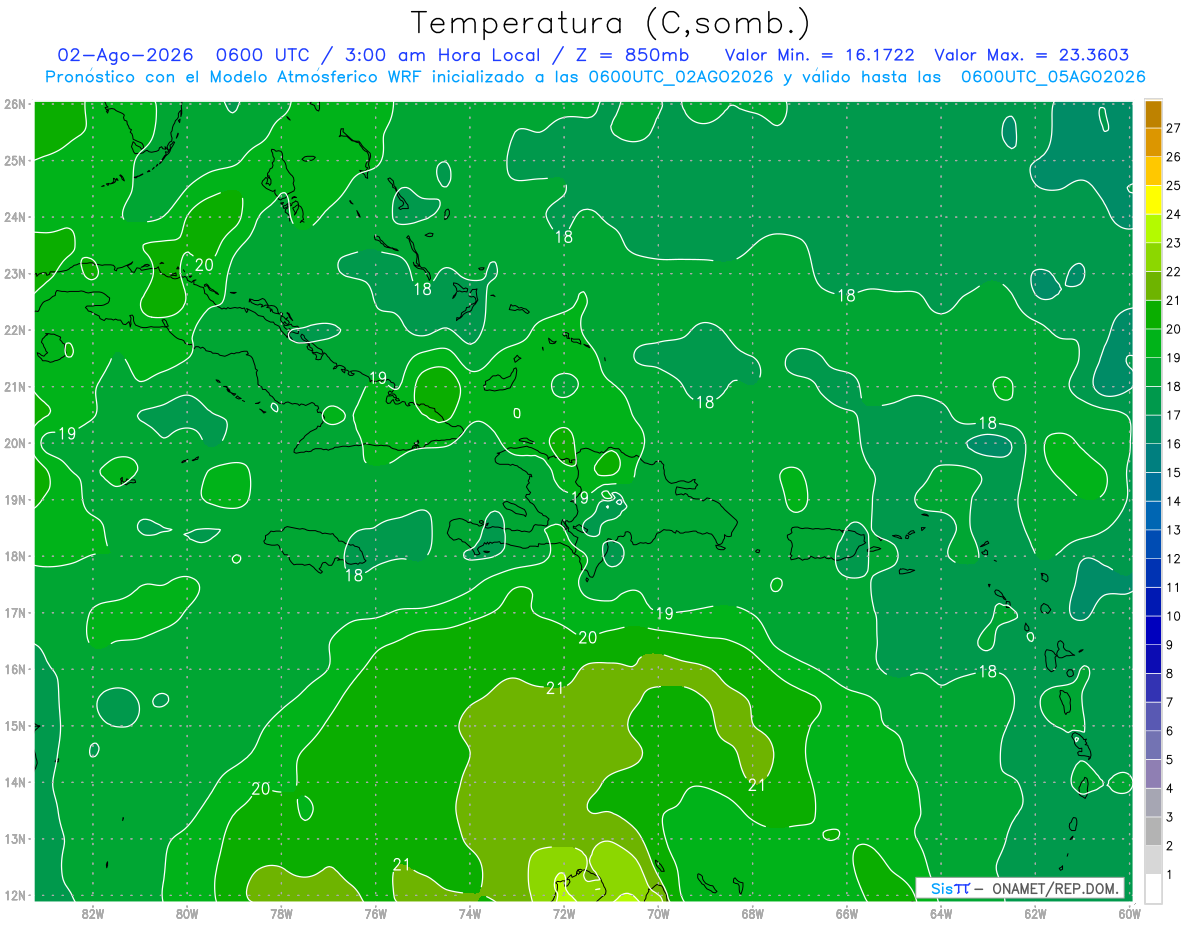The height and width of the screenshot is (927, 1200).
Task: Click color legend value '22'
Action: click(x=1173, y=272)
